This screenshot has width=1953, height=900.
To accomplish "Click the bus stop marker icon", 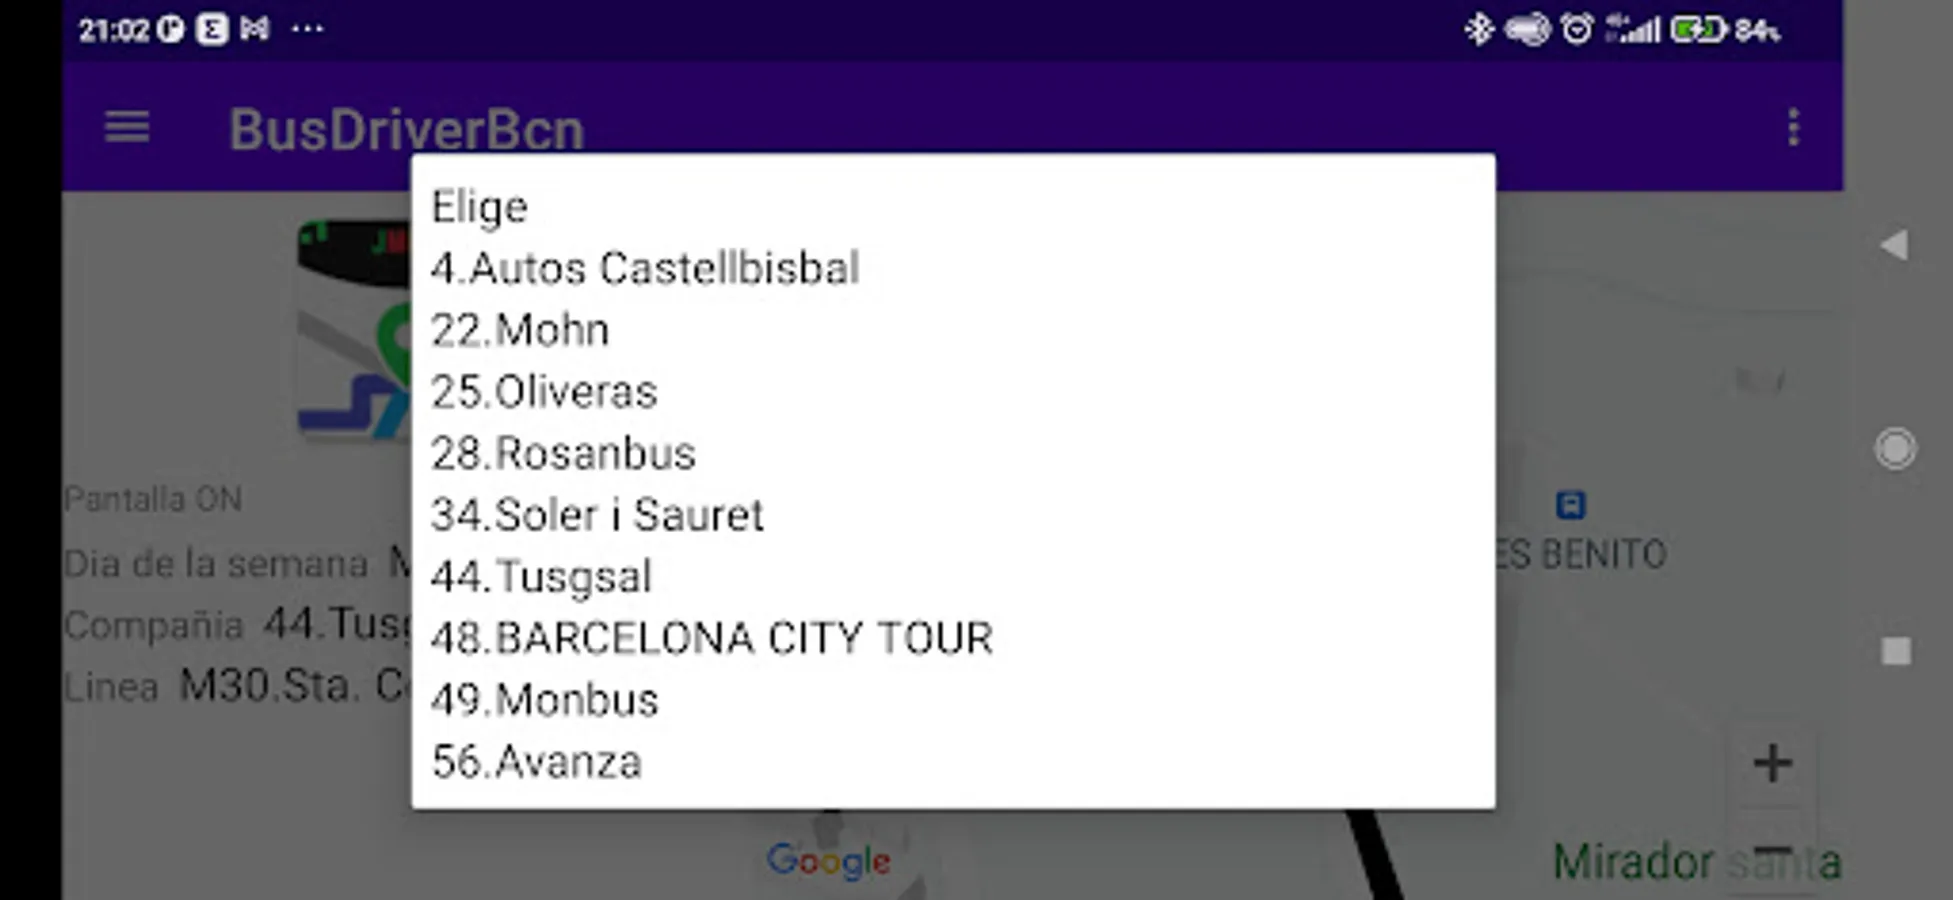I will point(1570,505).
